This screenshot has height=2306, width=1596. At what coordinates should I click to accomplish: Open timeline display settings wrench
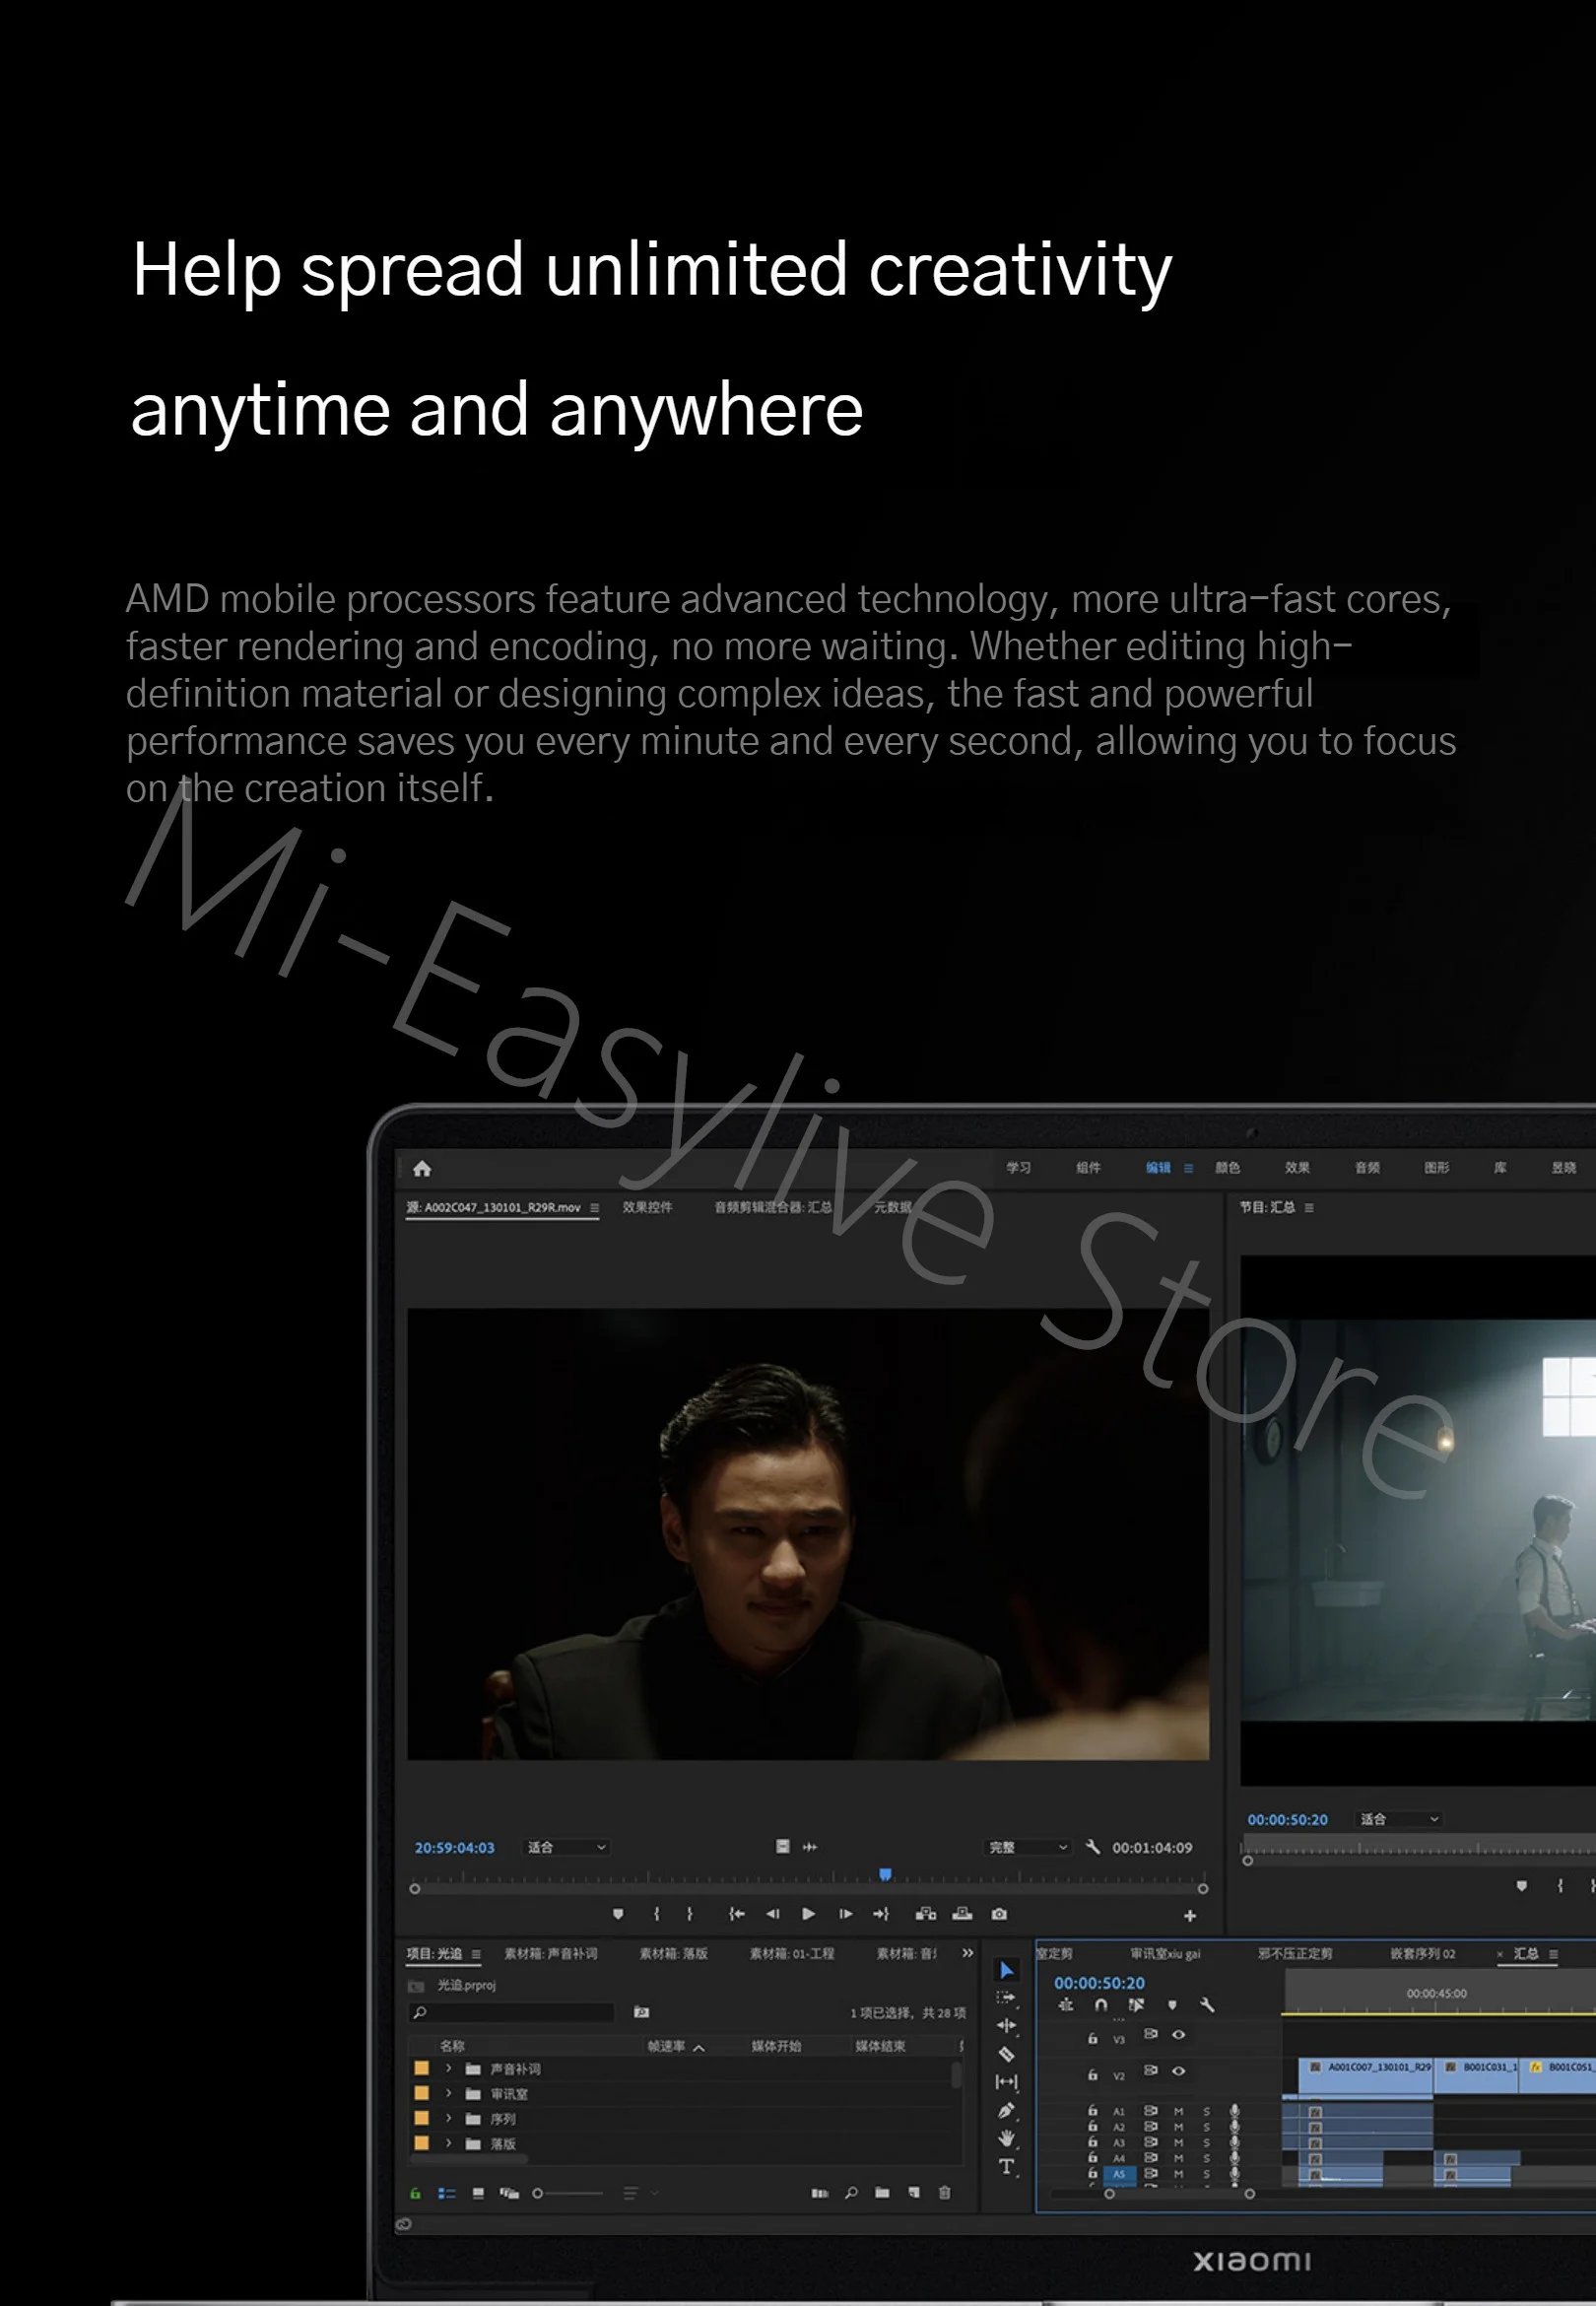(x=1207, y=2004)
